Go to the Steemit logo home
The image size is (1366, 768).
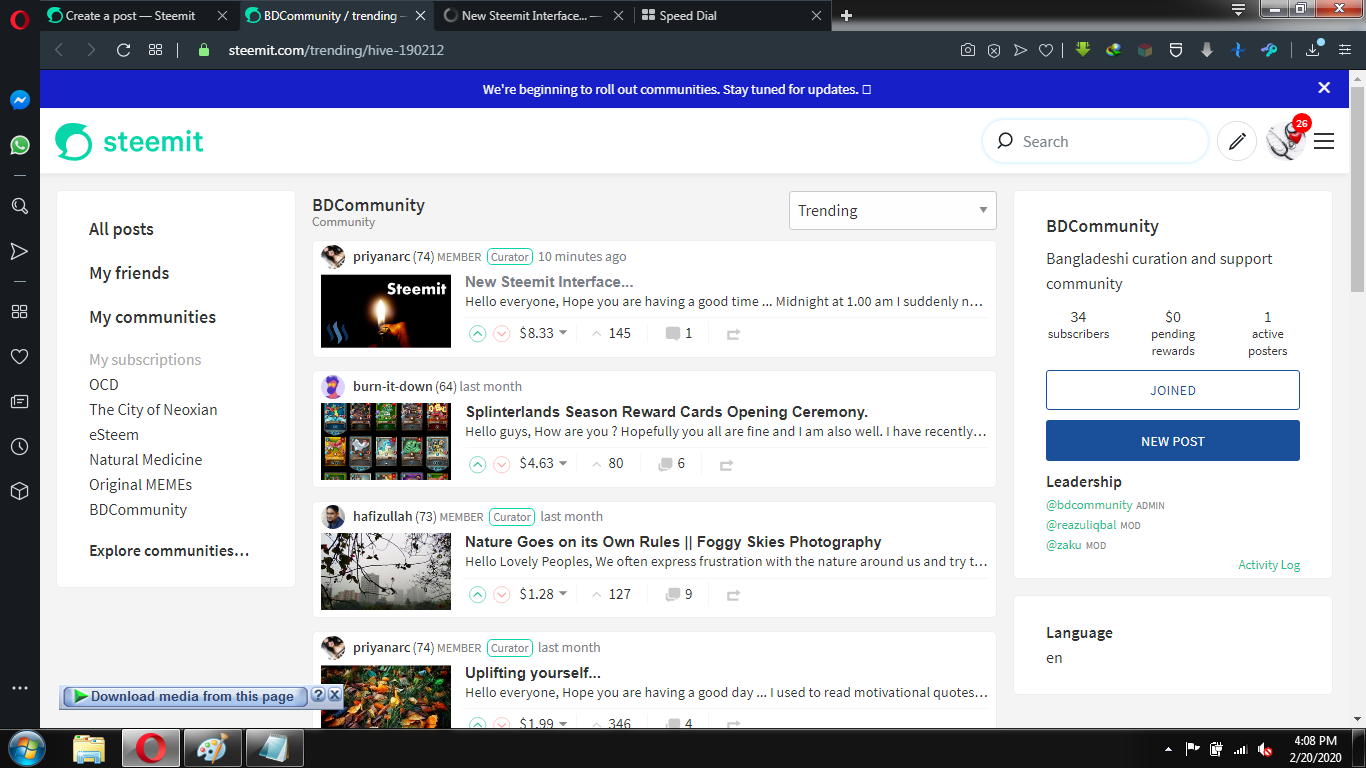pos(129,142)
